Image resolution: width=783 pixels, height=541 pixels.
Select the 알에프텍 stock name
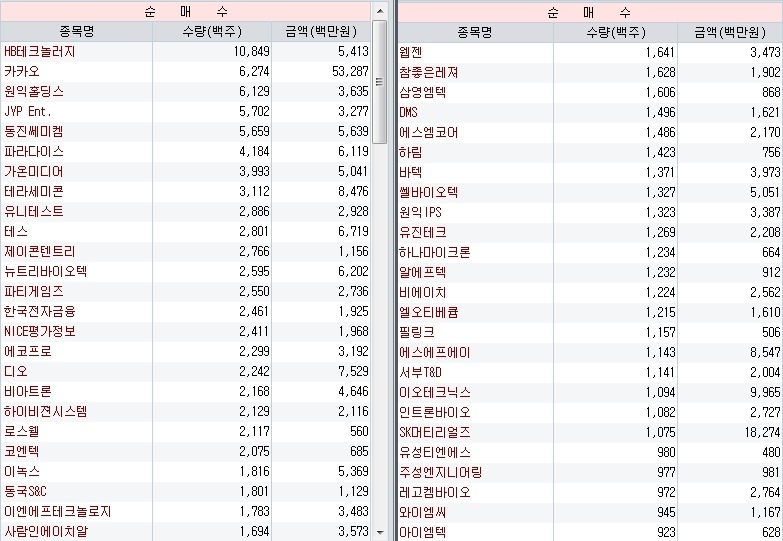[x=422, y=272]
